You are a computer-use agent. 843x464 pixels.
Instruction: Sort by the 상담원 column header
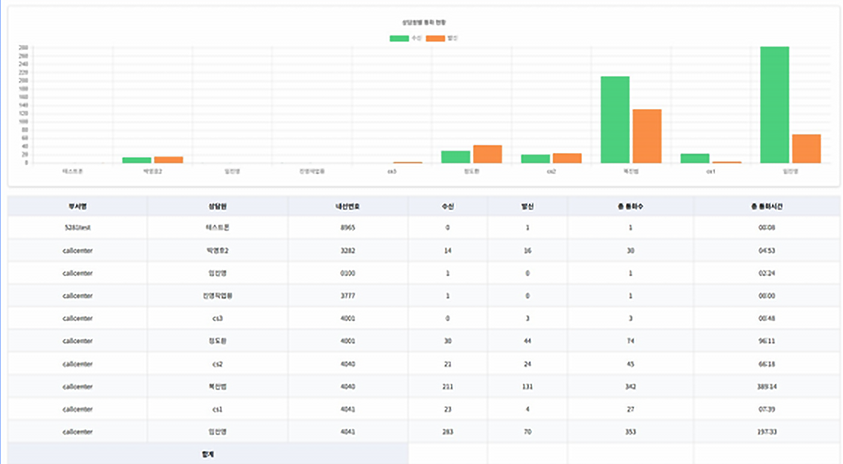tap(217, 206)
